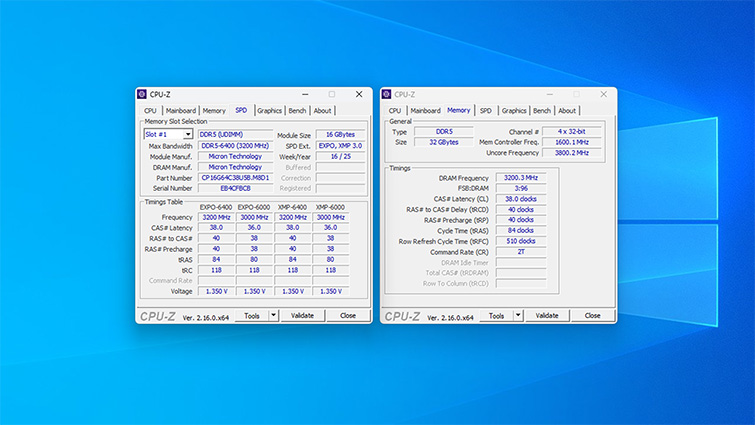Viewport: 755px width, 425px height.
Task: Open the Mainboard tab in left CPU-Z window
Action: 181,111
